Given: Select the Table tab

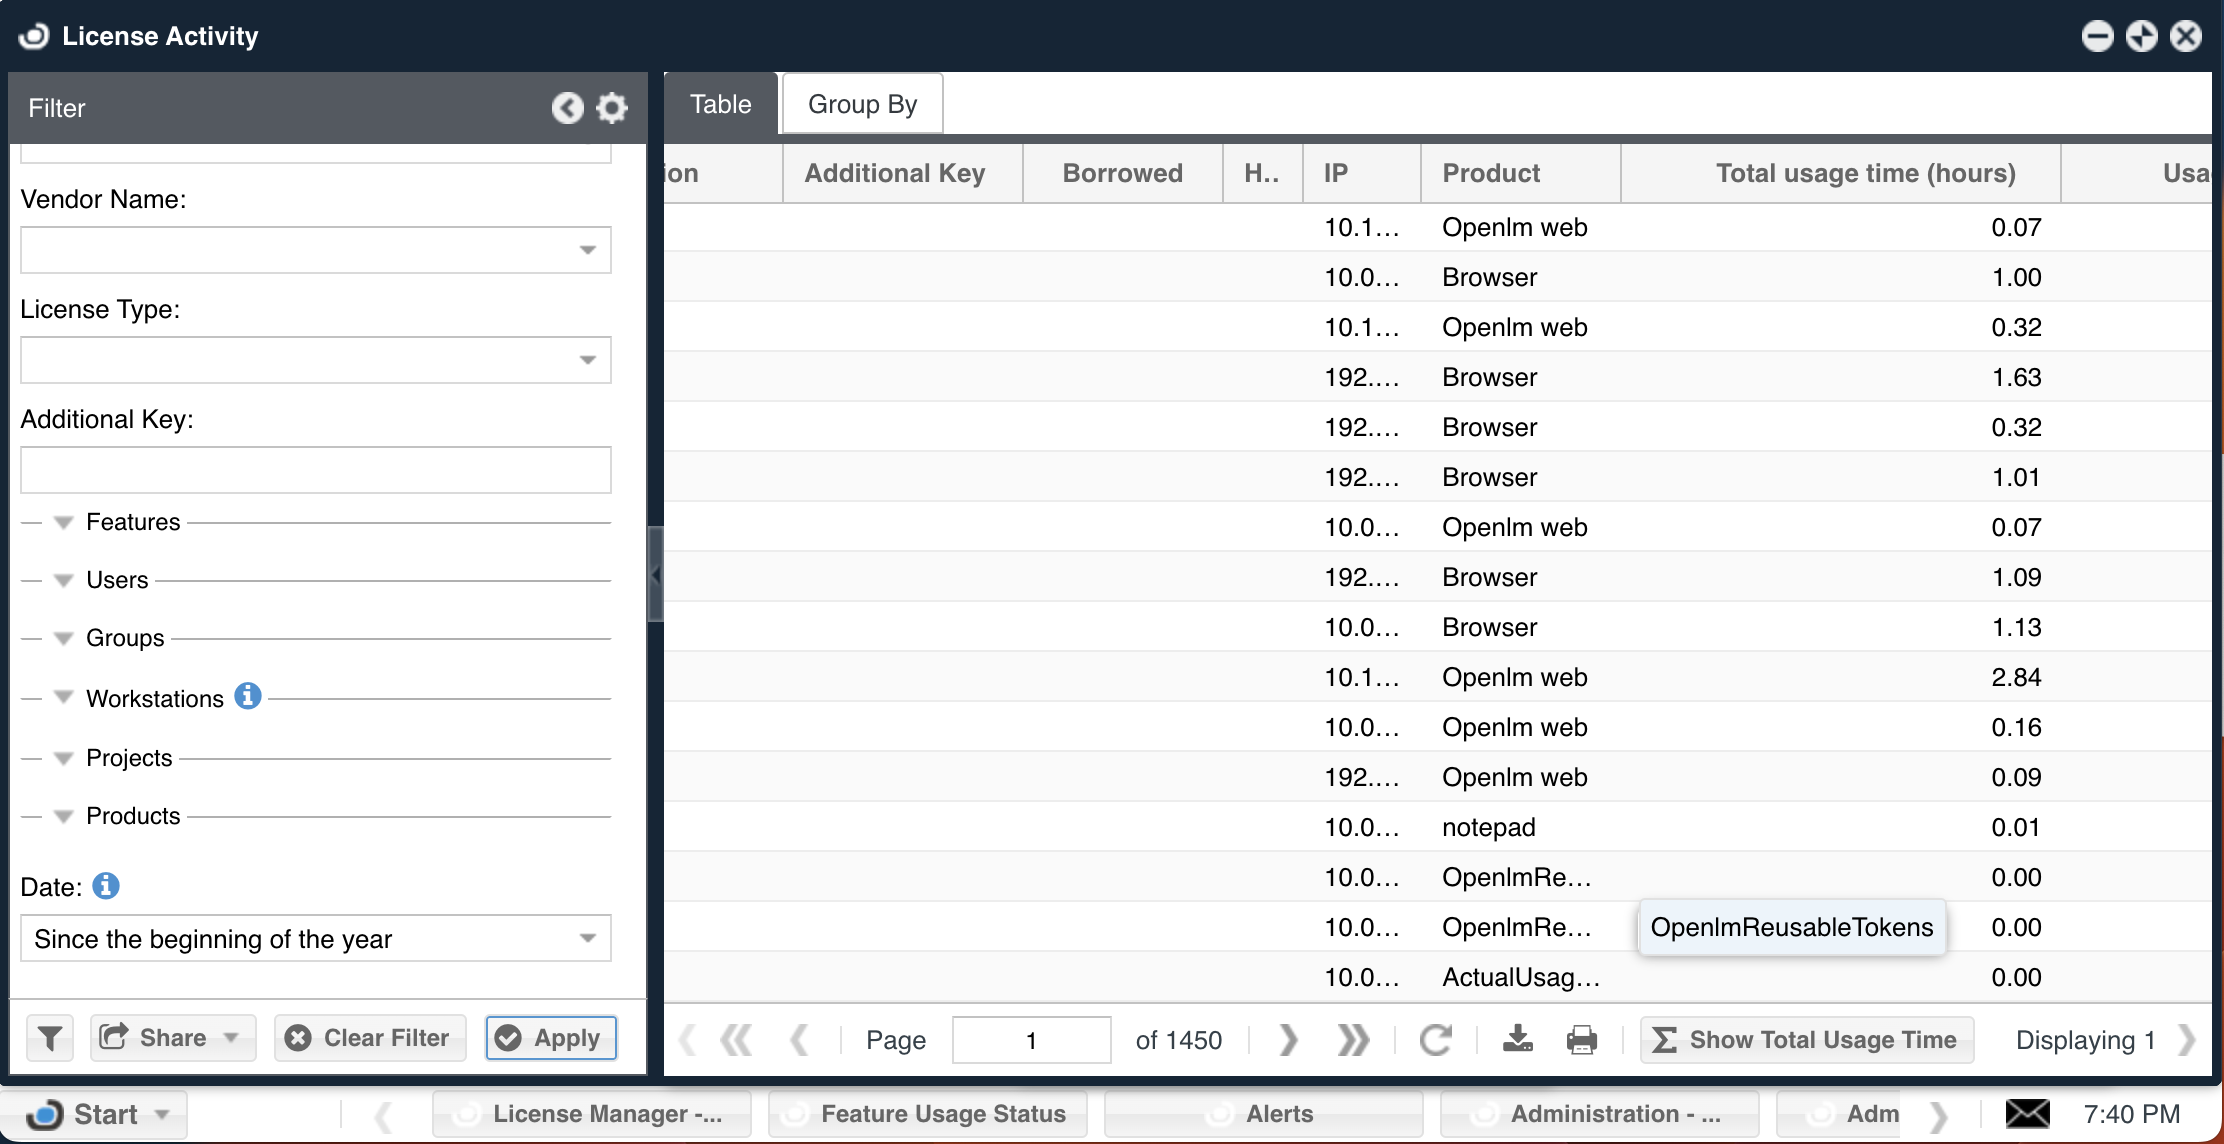Looking at the screenshot, I should (x=720, y=104).
